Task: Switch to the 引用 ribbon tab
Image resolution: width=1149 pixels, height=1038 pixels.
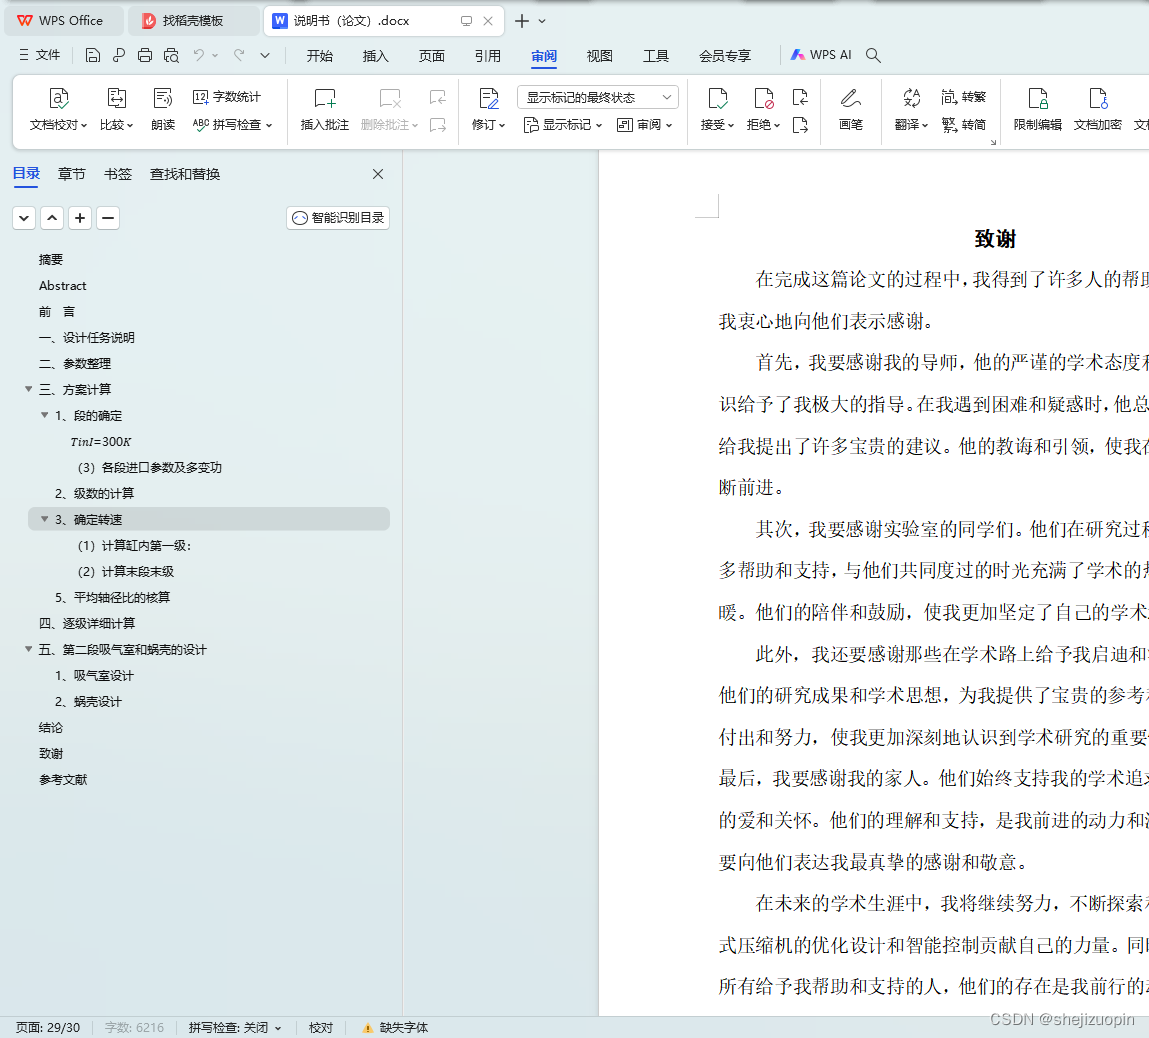Action: 487,56
